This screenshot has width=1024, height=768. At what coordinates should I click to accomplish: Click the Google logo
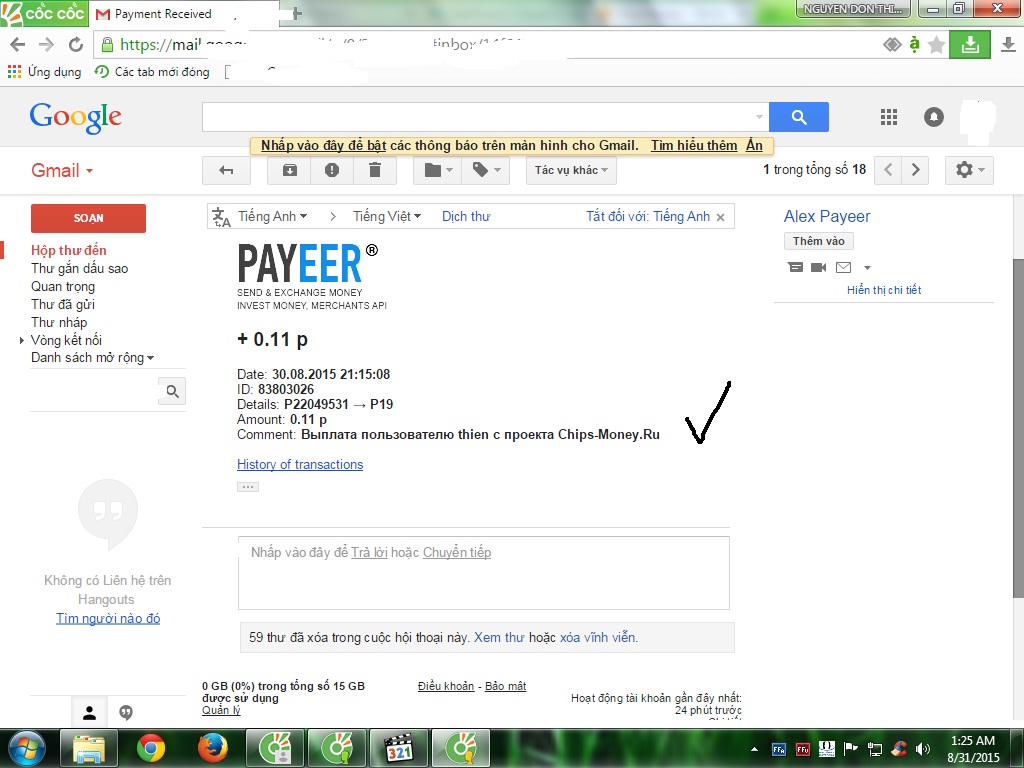(x=76, y=118)
